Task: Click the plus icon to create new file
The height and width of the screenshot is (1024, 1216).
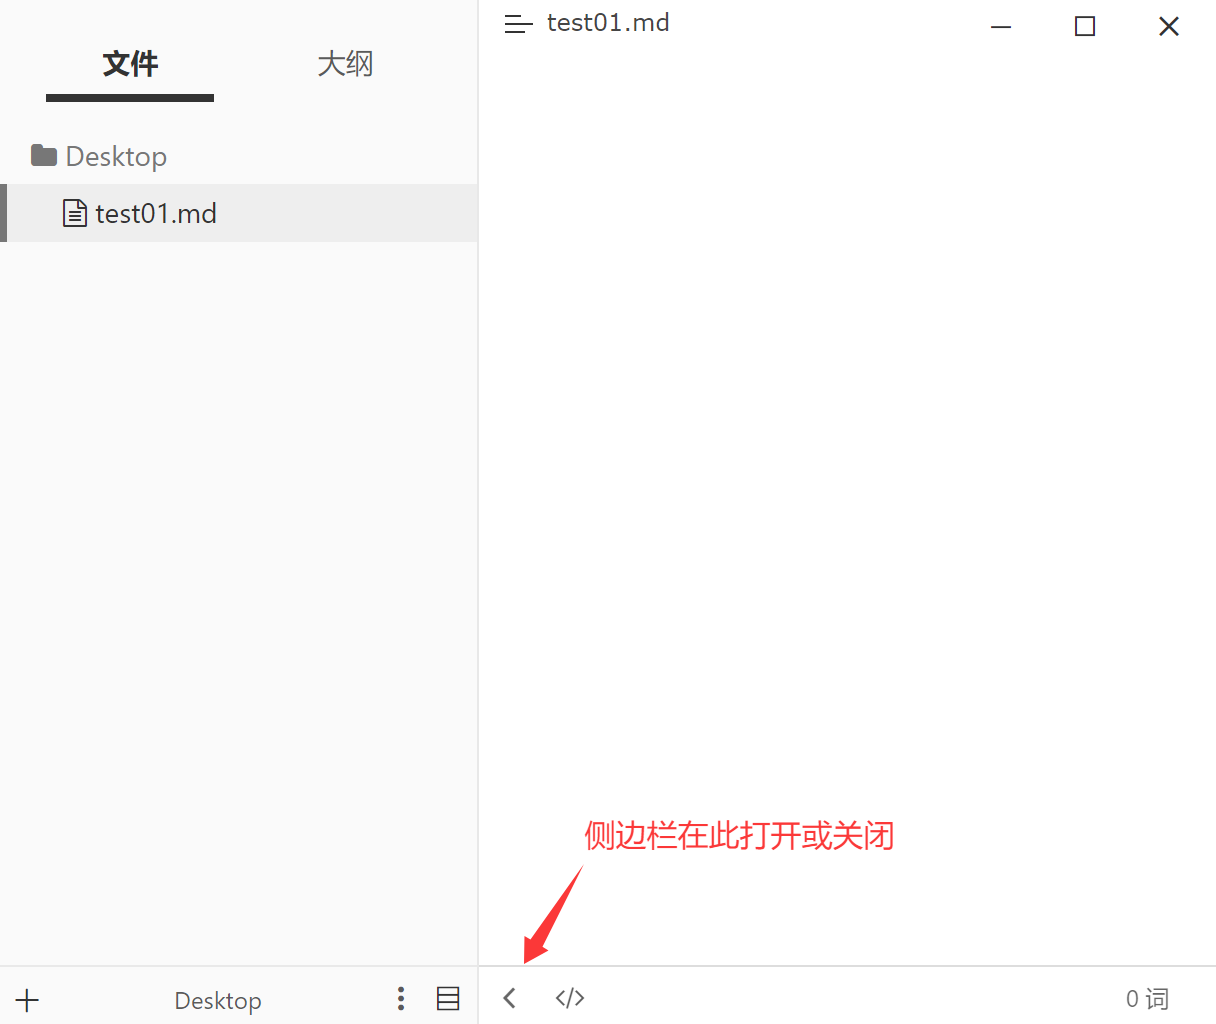Action: [27, 1000]
